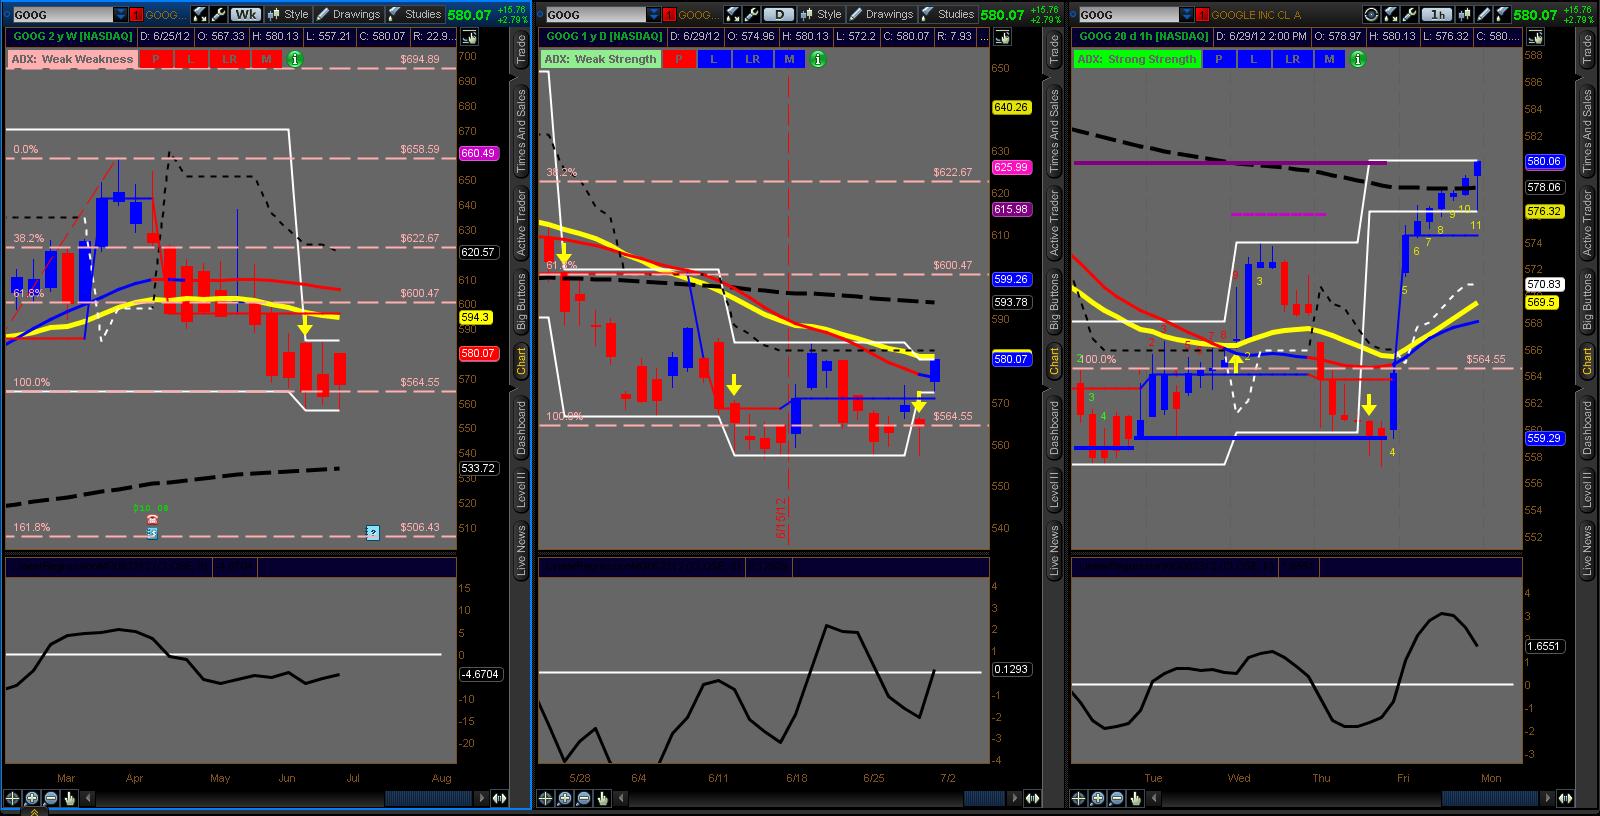
Task: Click the studies flask icon in hourly chart toolbar
Action: click(x=1502, y=14)
